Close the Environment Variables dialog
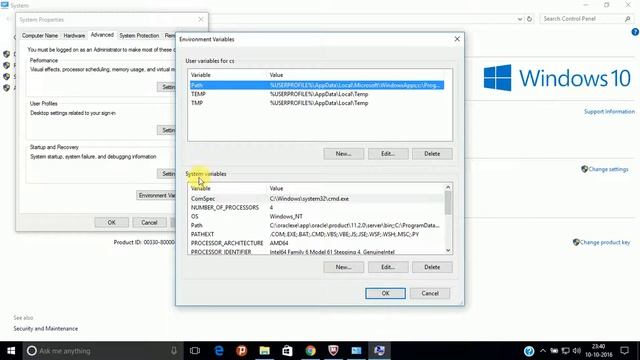 457,39
